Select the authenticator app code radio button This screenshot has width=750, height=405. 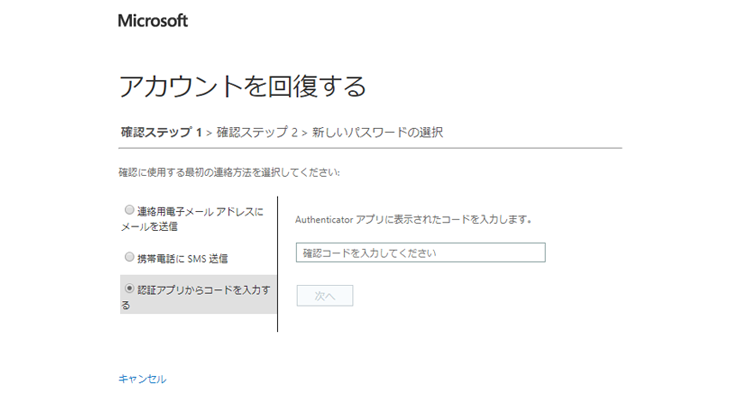tap(128, 289)
